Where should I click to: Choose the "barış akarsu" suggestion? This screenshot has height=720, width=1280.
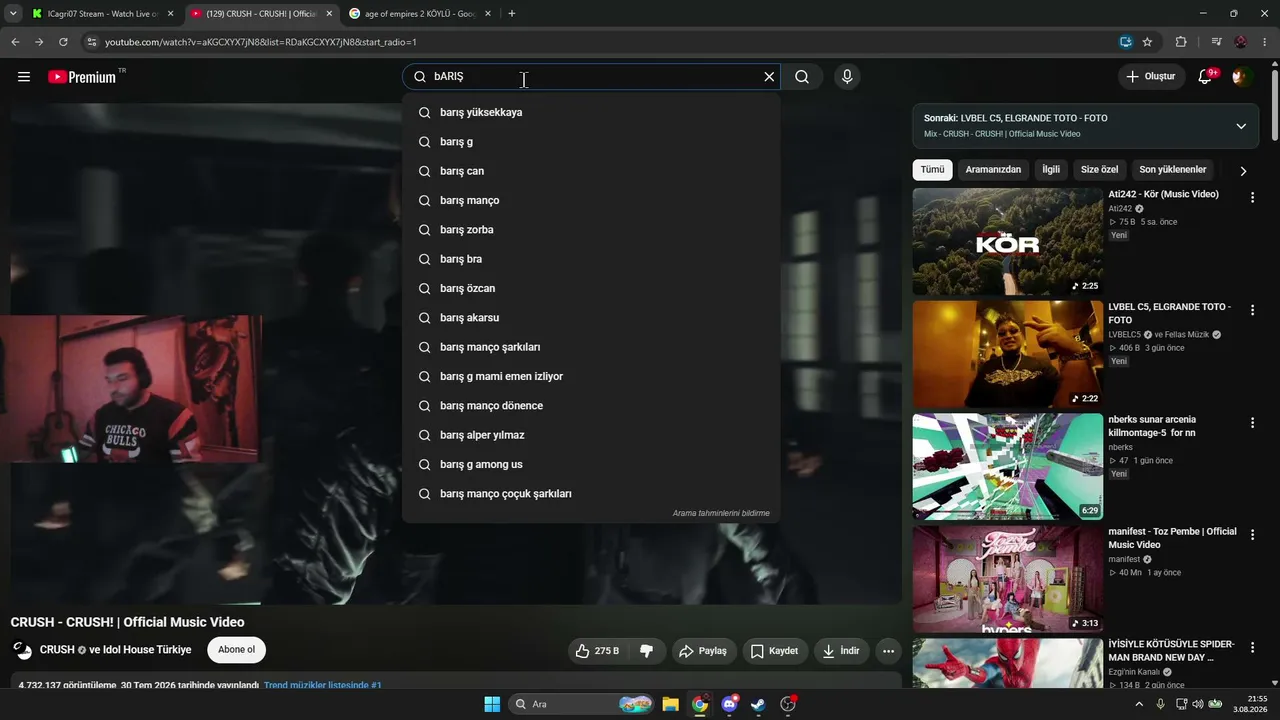click(x=591, y=318)
